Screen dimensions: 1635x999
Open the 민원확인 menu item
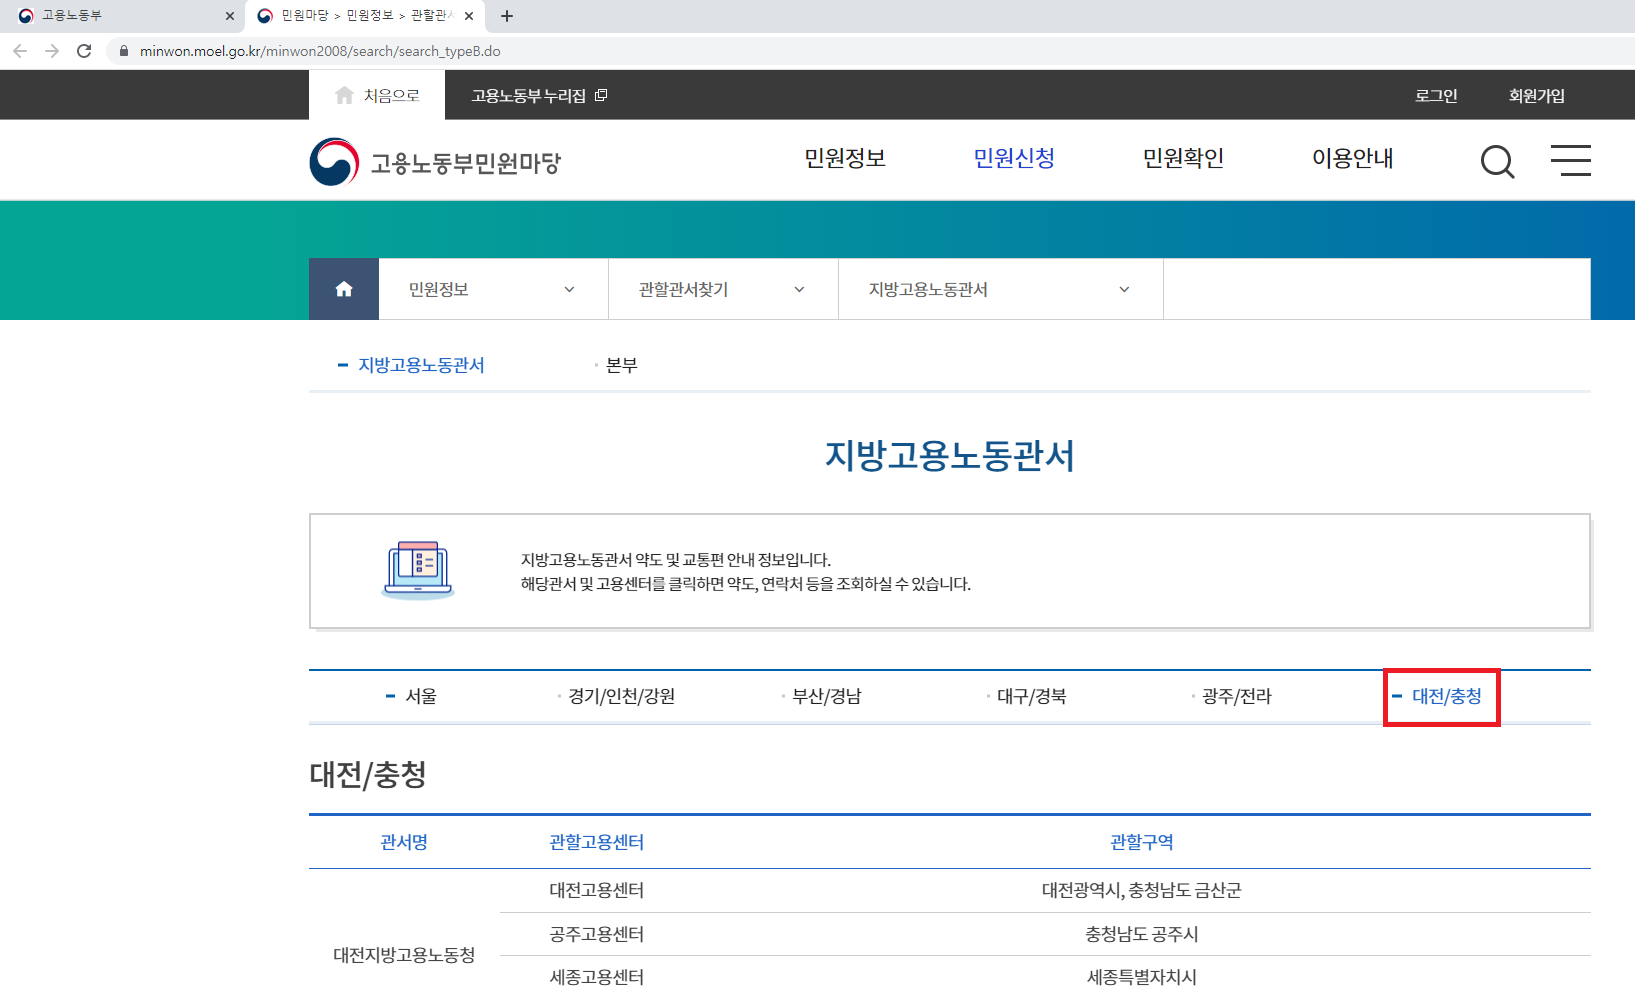click(1183, 158)
